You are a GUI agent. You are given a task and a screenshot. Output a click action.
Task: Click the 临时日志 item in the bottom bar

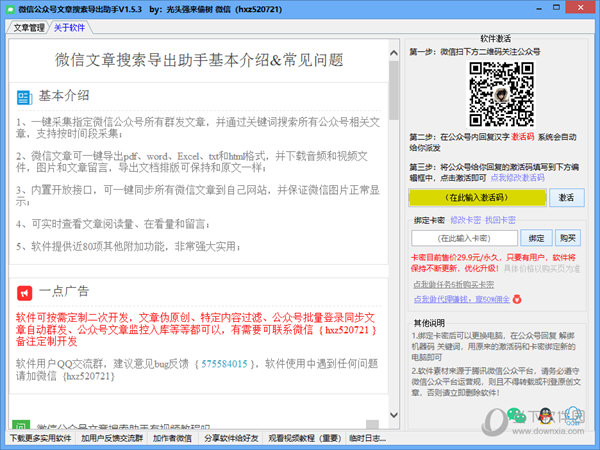point(367,438)
